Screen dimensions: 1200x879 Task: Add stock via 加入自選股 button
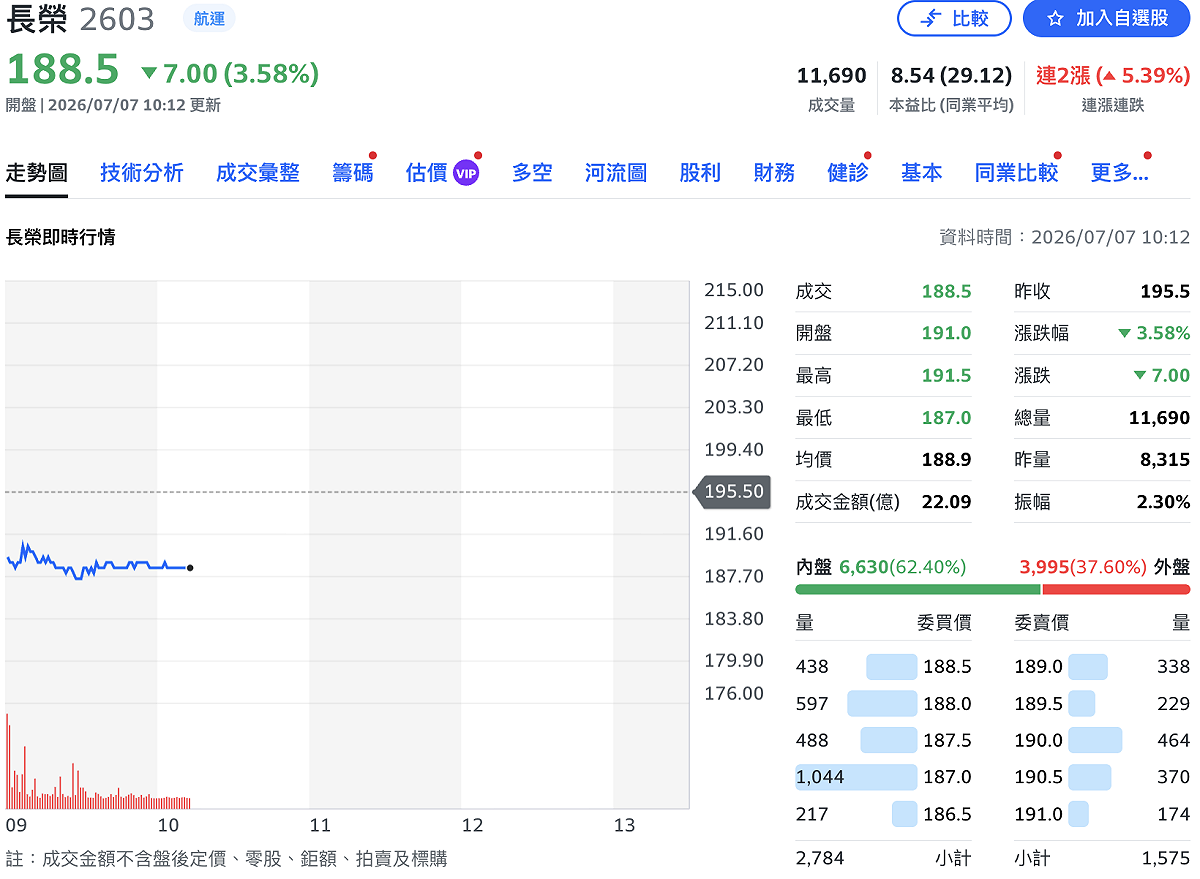coord(1107,18)
